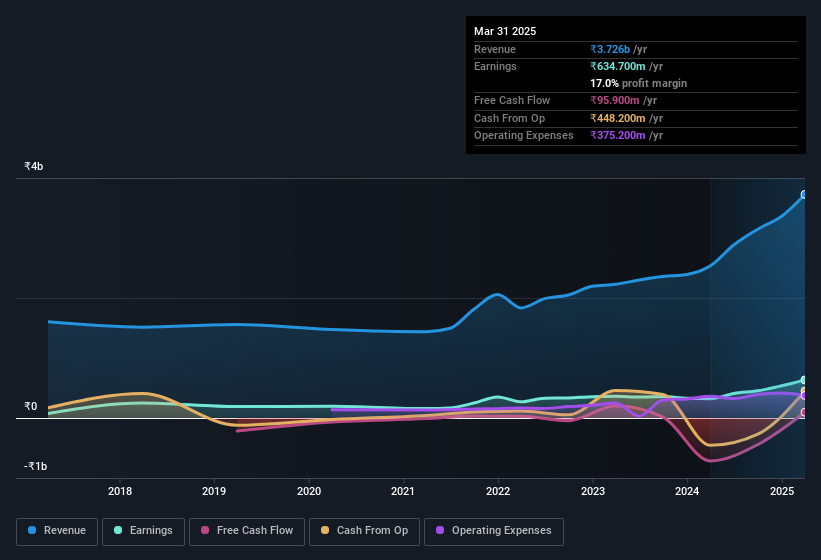Select the 2024 x-axis label
The width and height of the screenshot is (821, 560).
pyautogui.click(x=687, y=491)
